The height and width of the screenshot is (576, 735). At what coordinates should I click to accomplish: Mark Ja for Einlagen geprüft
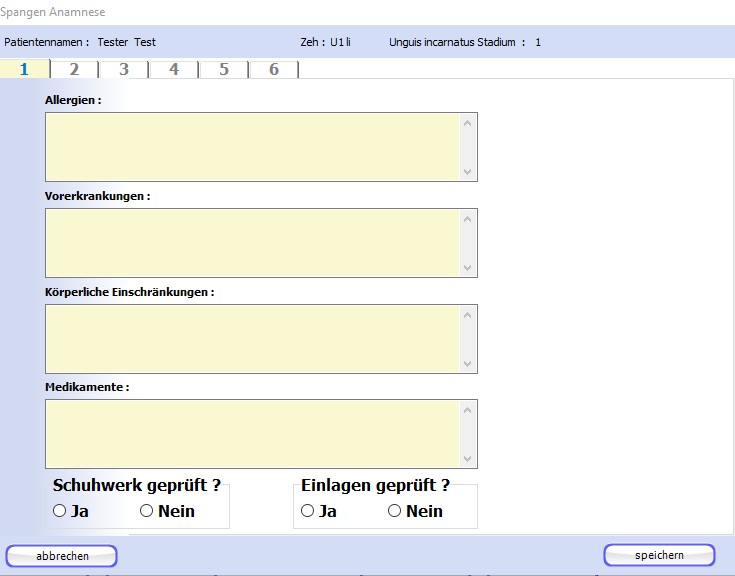307,511
